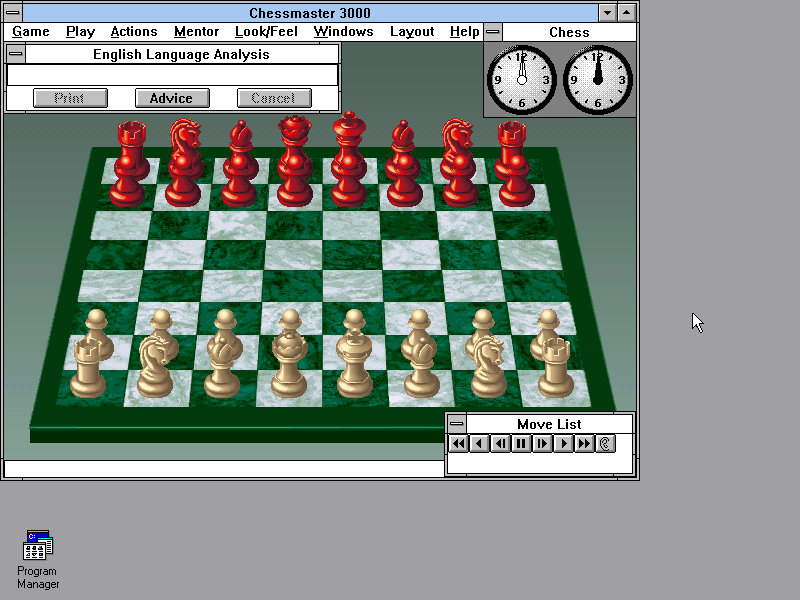Jump to the last move in Move List

click(584, 443)
